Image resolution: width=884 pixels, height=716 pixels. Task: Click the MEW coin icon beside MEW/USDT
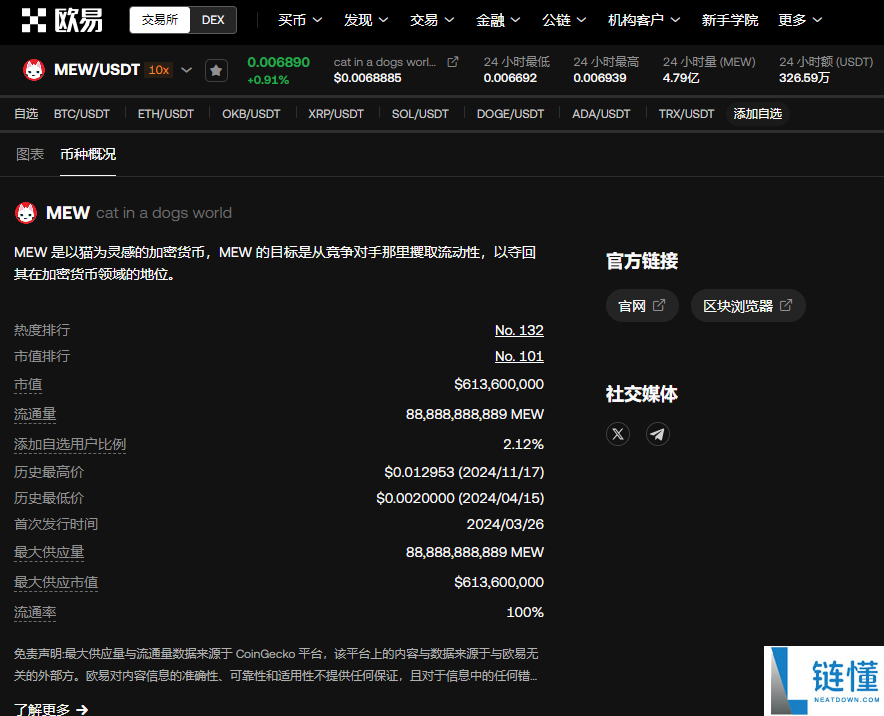click(34, 70)
